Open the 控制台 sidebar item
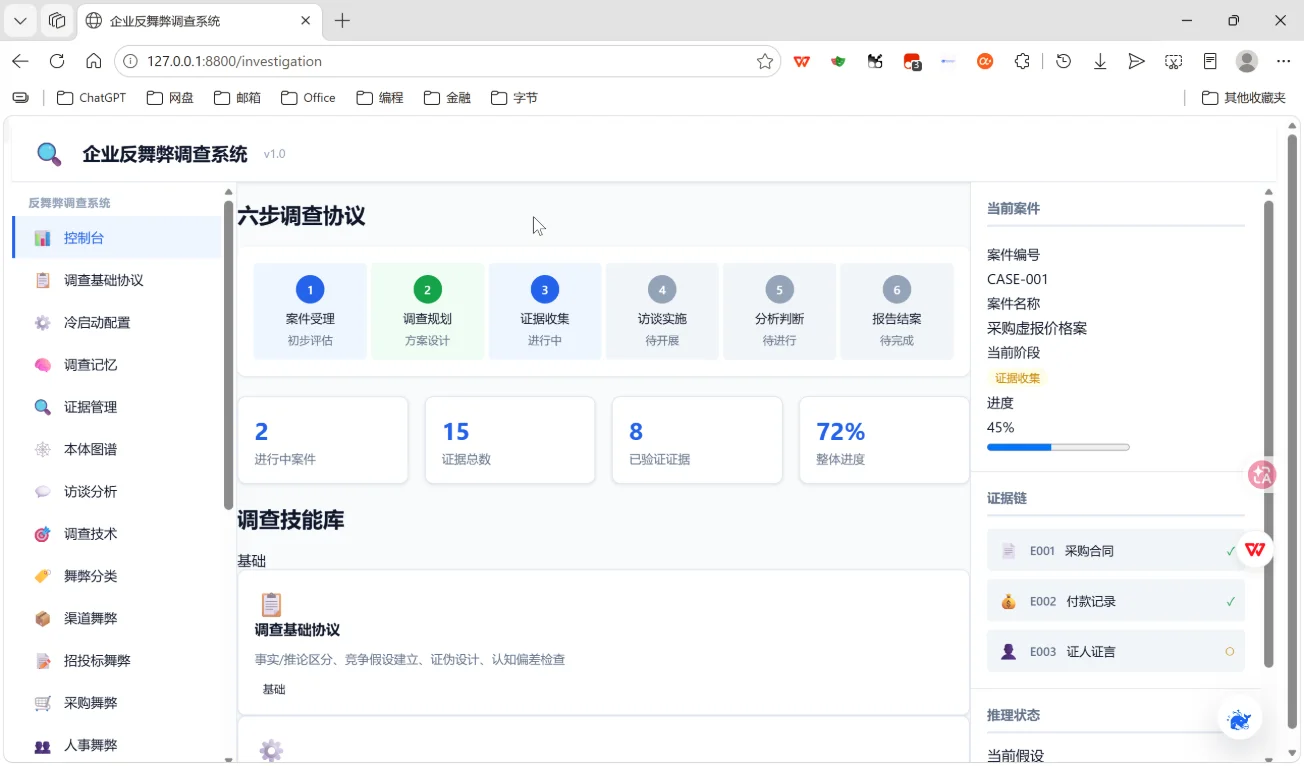The width and height of the screenshot is (1304, 766). (x=117, y=238)
